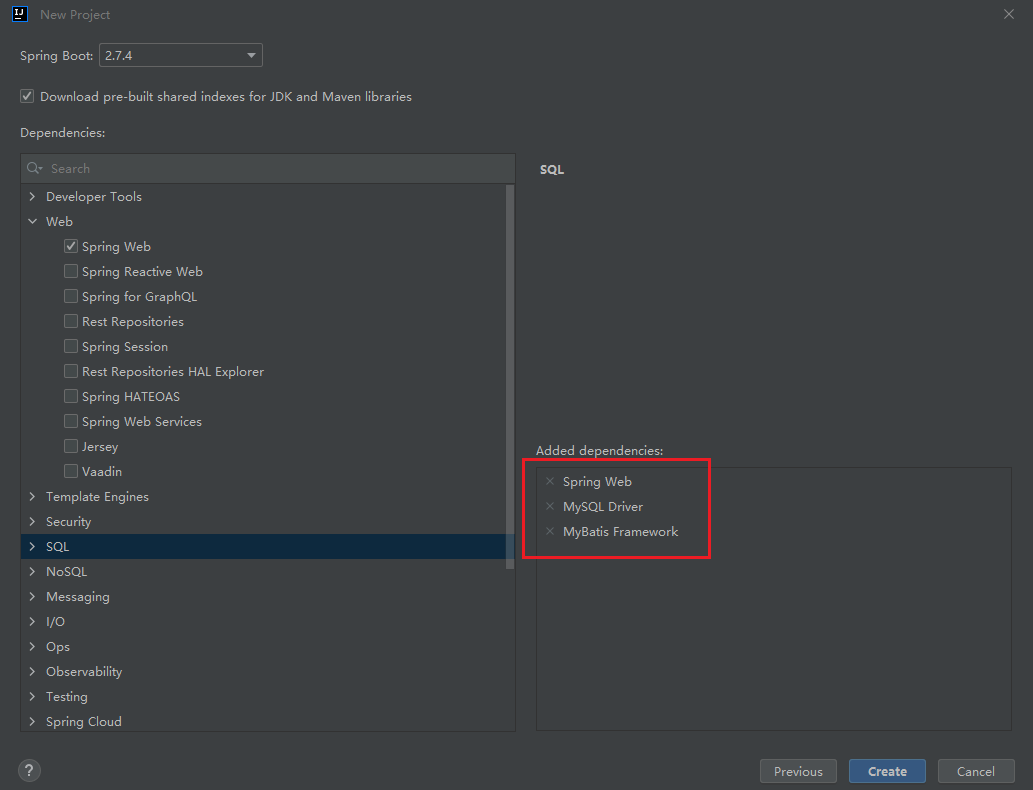The width and height of the screenshot is (1033, 790).
Task: Select the SQL tree row label
Action: click(57, 547)
